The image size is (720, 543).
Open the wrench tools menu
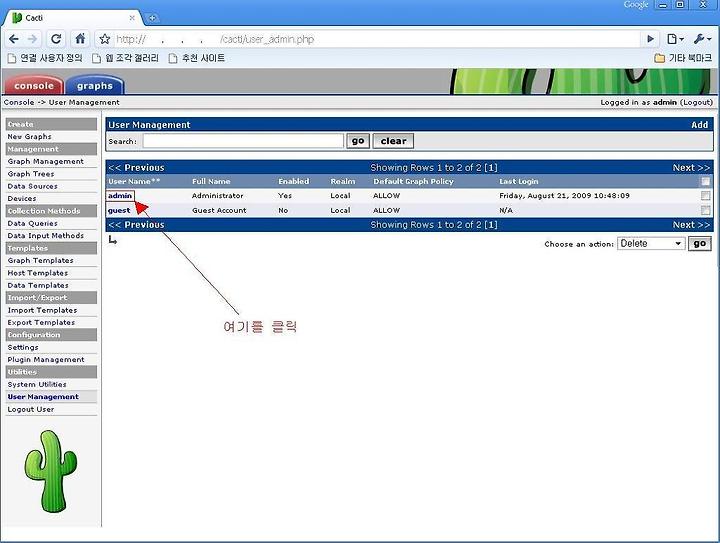tap(702, 39)
